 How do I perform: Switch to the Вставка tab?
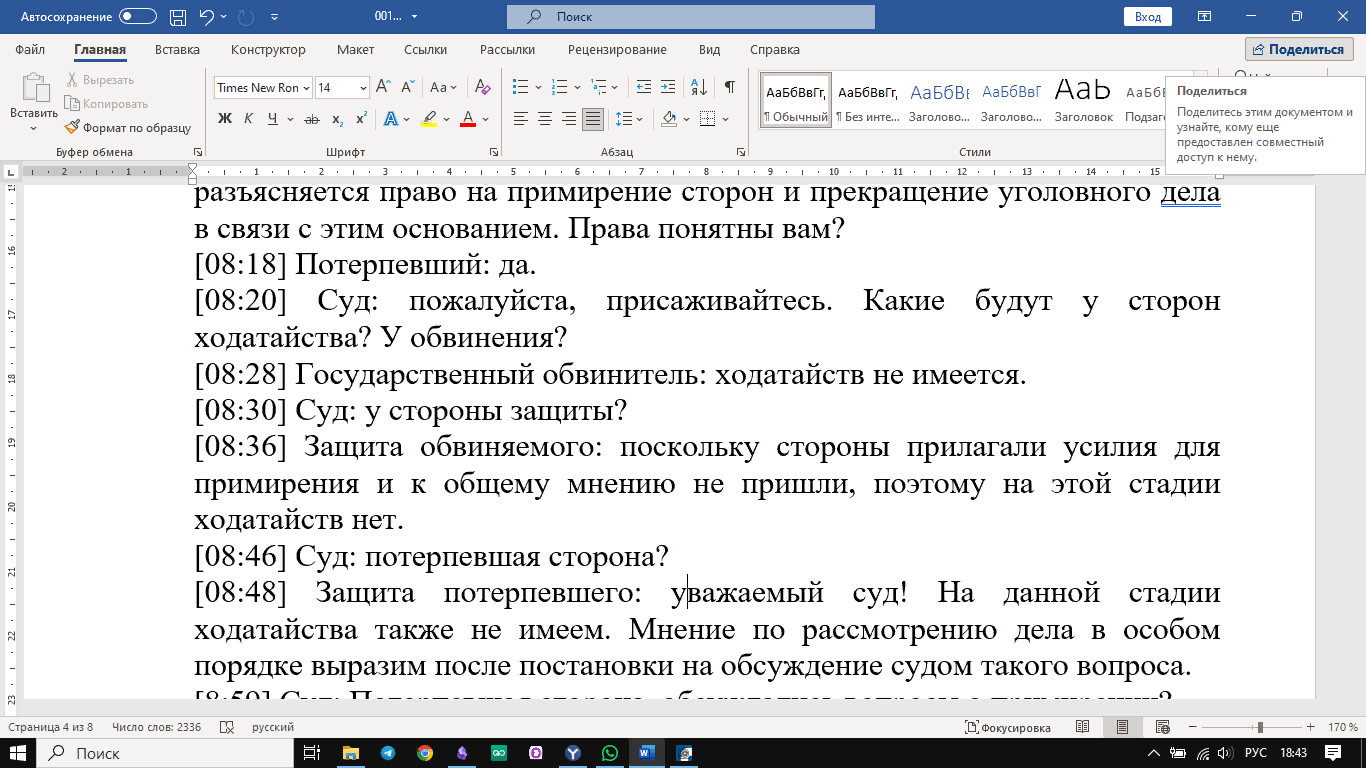coord(177,49)
